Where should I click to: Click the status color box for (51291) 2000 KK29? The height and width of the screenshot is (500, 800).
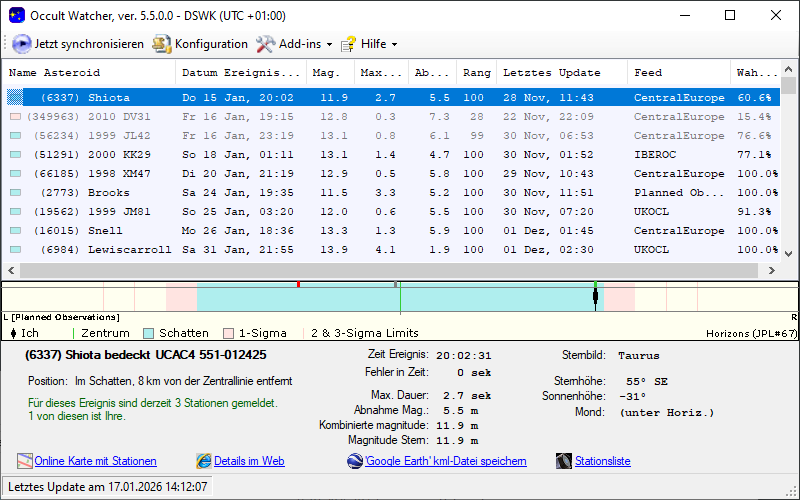coord(15,155)
